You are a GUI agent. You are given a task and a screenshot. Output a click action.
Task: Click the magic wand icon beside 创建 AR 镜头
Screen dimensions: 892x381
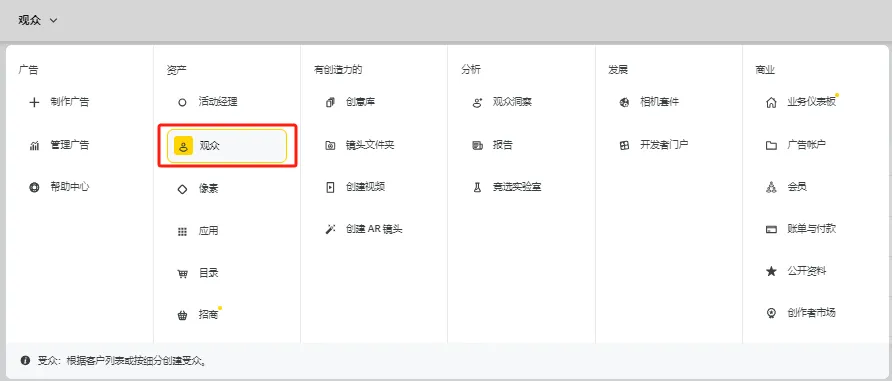[330, 229]
